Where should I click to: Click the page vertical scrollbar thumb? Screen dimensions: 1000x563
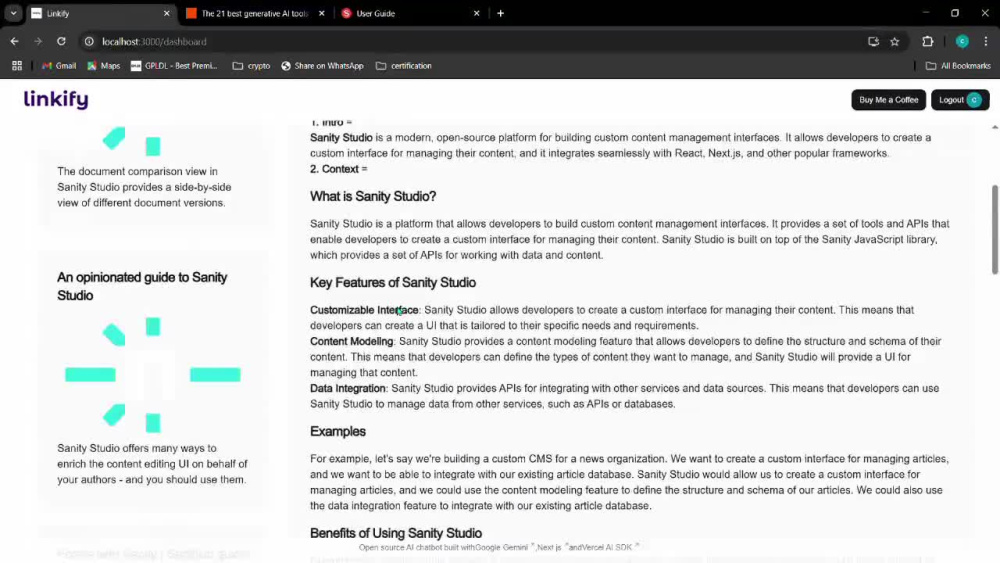(994, 230)
